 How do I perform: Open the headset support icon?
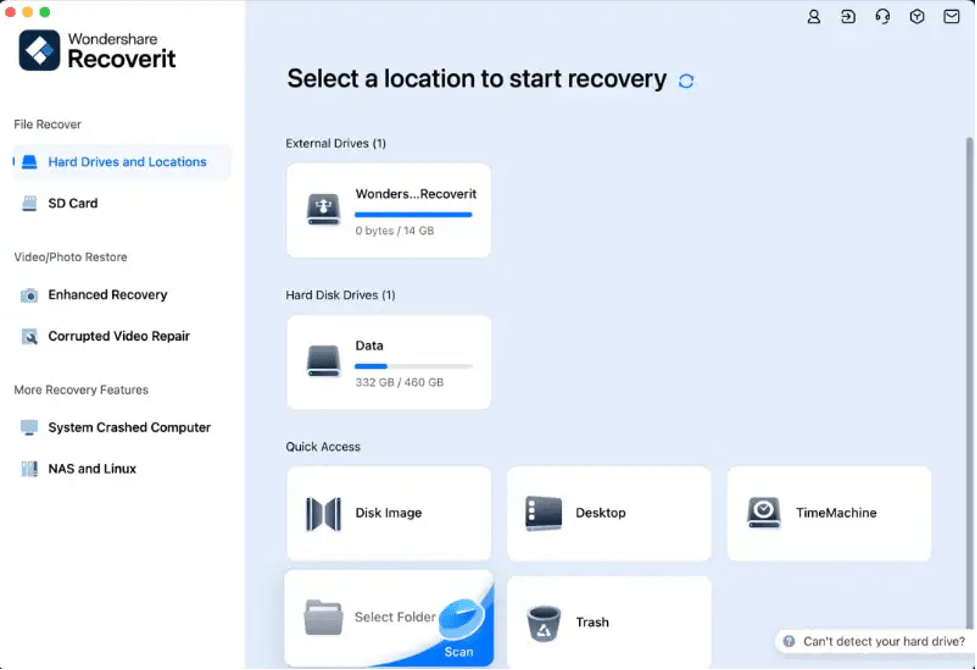pos(882,17)
